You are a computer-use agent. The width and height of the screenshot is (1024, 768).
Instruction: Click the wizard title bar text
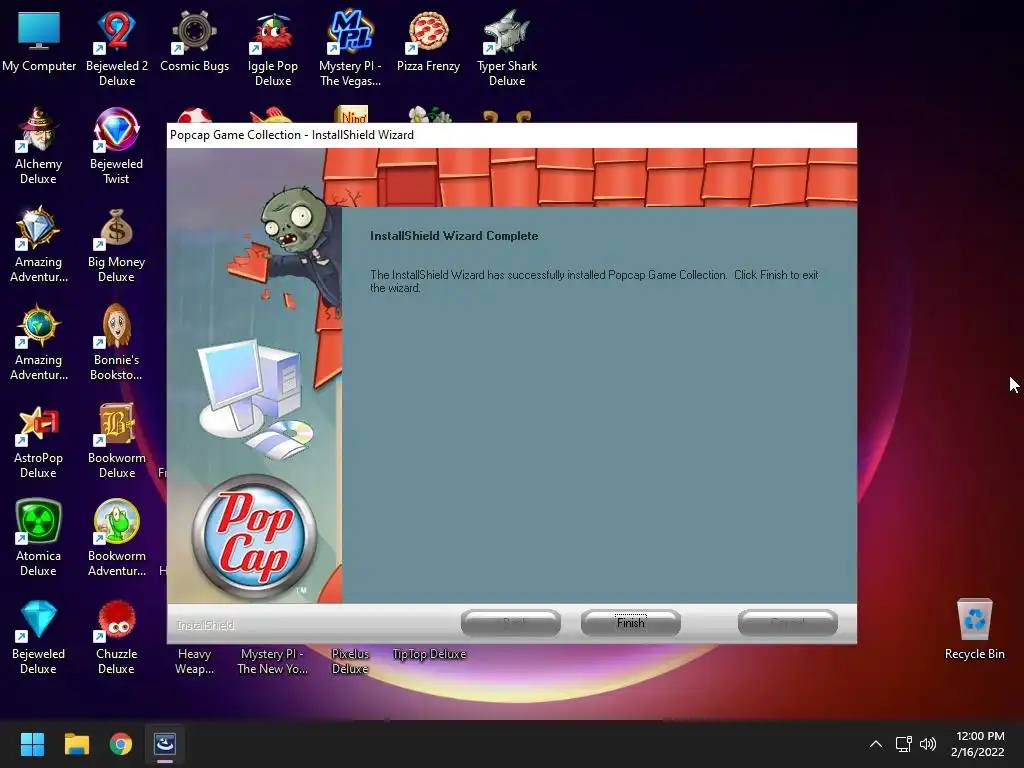pyautogui.click(x=292, y=135)
